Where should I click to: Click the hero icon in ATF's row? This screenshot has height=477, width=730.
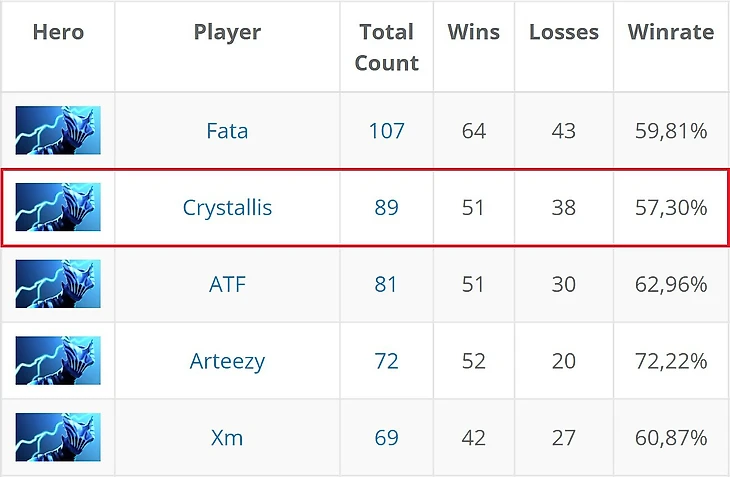point(58,284)
